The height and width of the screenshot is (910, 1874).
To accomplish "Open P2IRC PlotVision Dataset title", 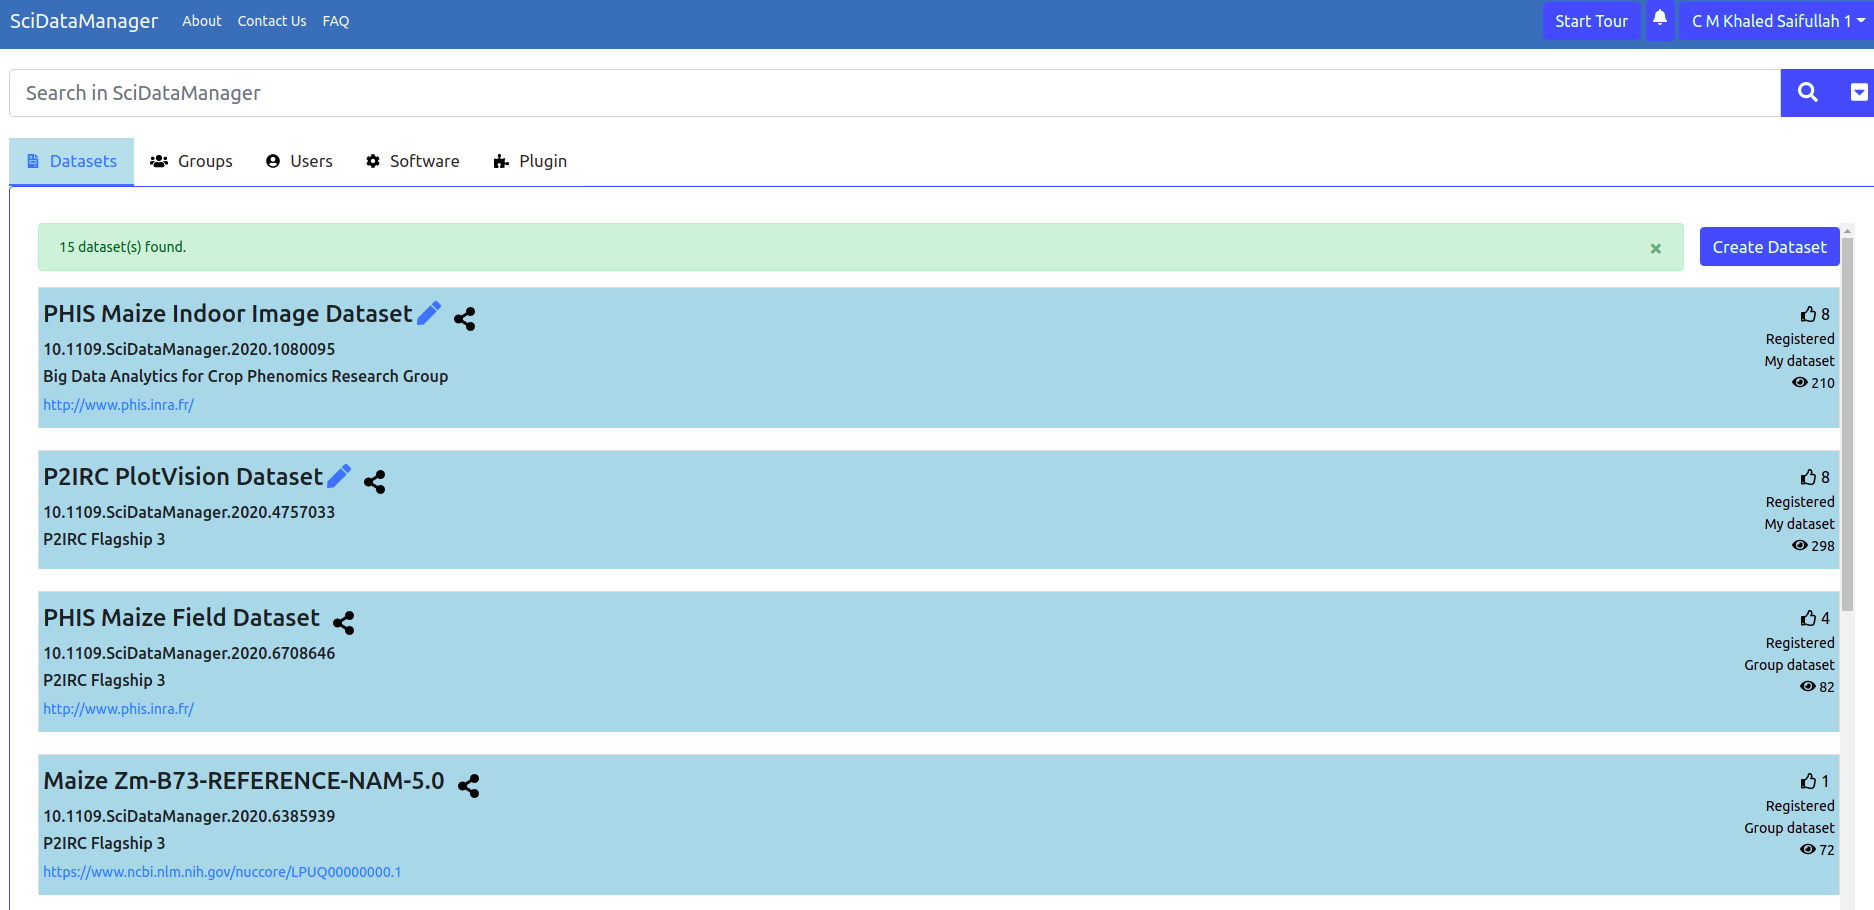I will point(183,477).
